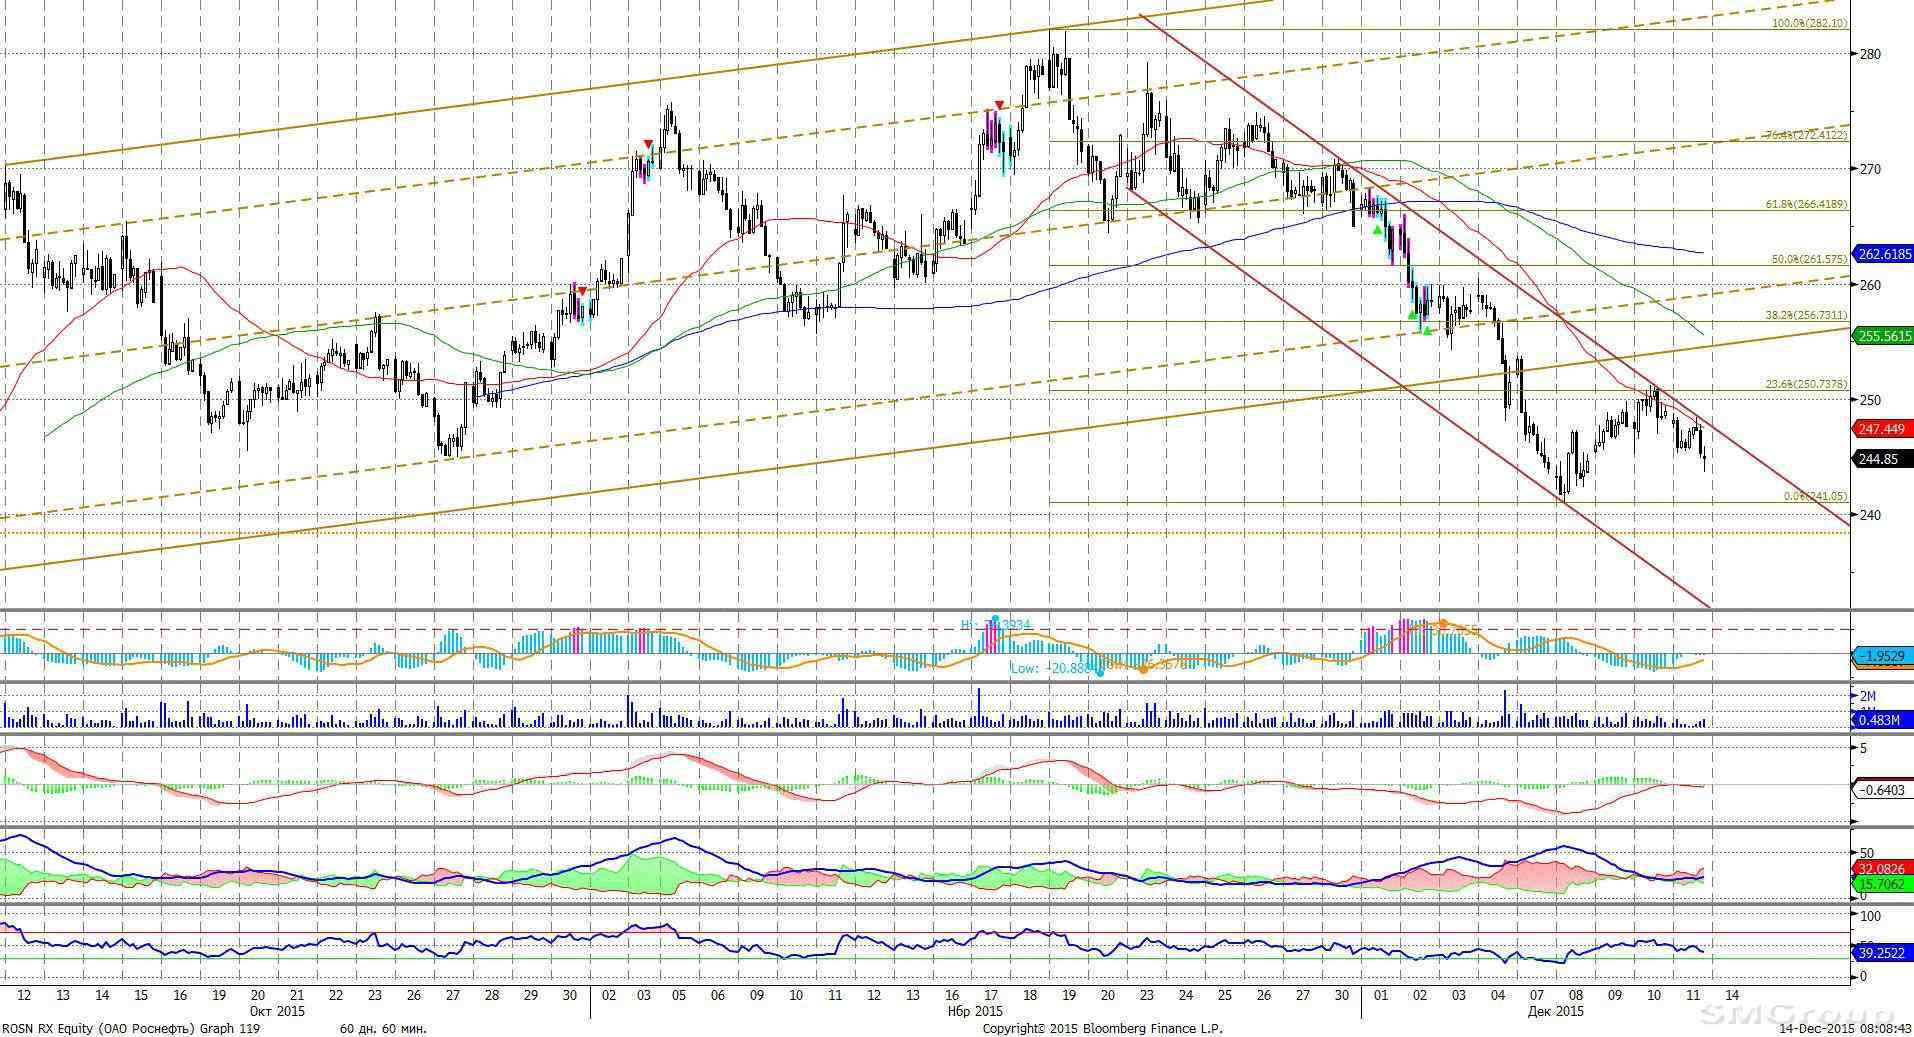Click the red 247.449 price tag
1914x1037 pixels.
point(1883,429)
